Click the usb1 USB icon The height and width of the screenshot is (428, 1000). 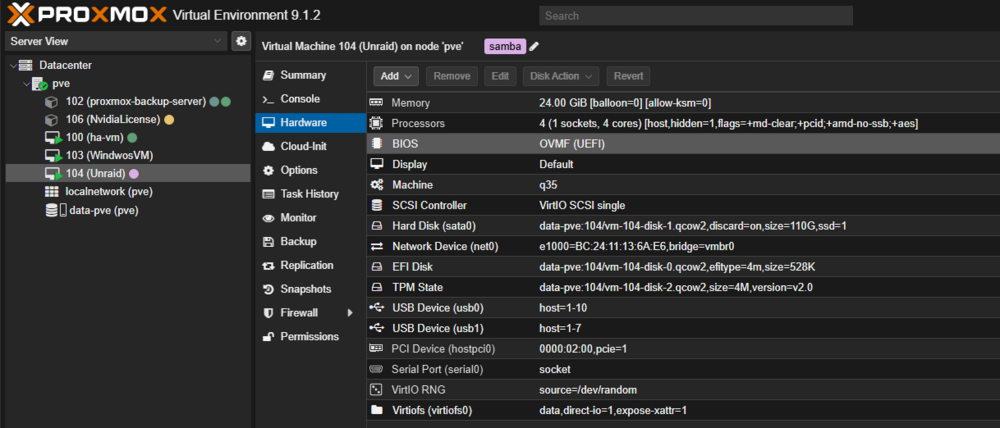tap(376, 328)
